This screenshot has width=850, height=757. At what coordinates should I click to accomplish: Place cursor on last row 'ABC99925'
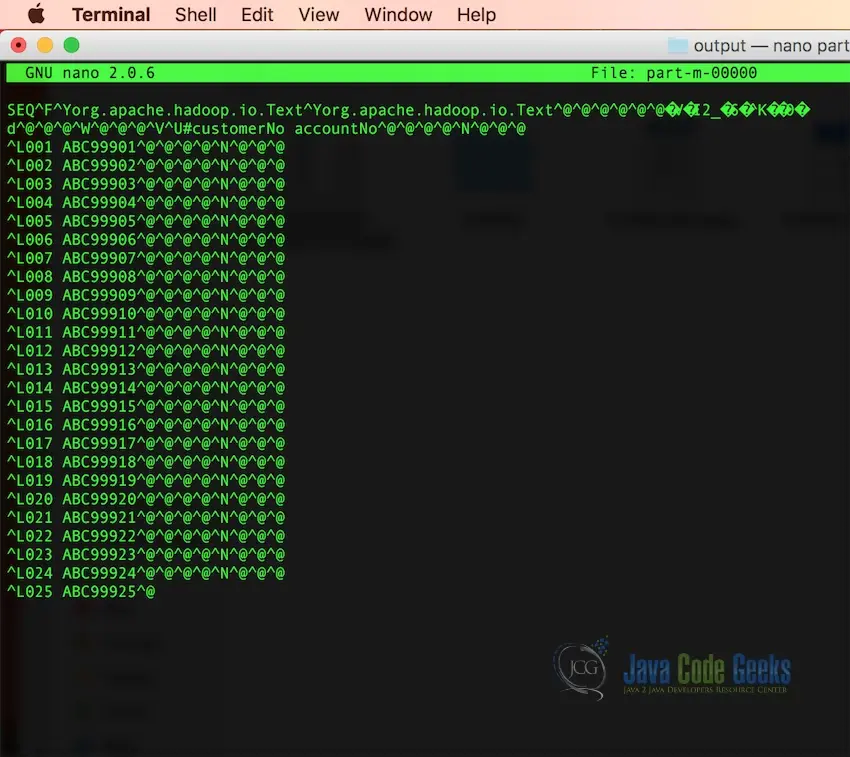(81, 592)
